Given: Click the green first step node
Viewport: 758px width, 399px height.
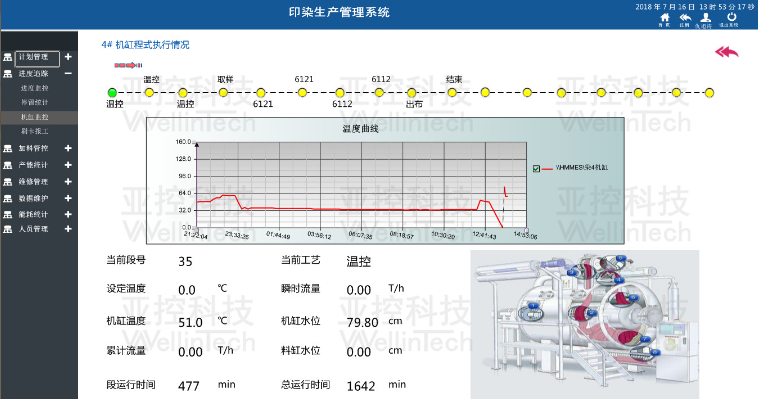Looking at the screenshot, I should tap(112, 92).
